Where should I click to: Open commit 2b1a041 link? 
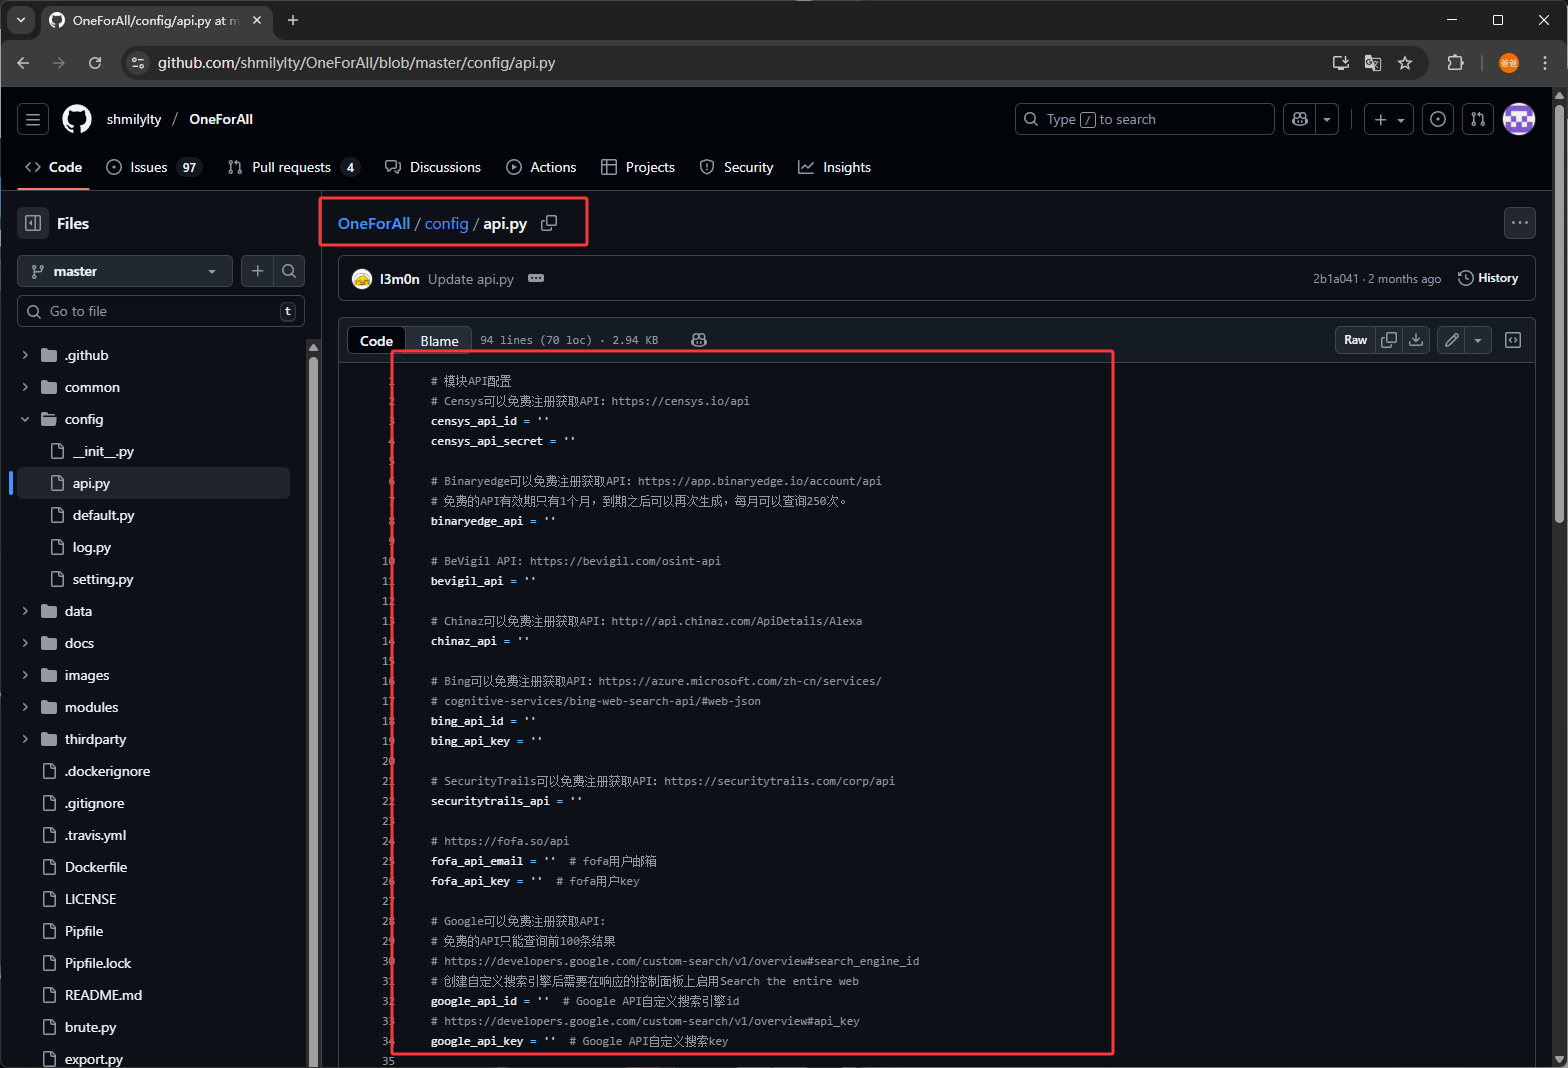[x=1335, y=279]
